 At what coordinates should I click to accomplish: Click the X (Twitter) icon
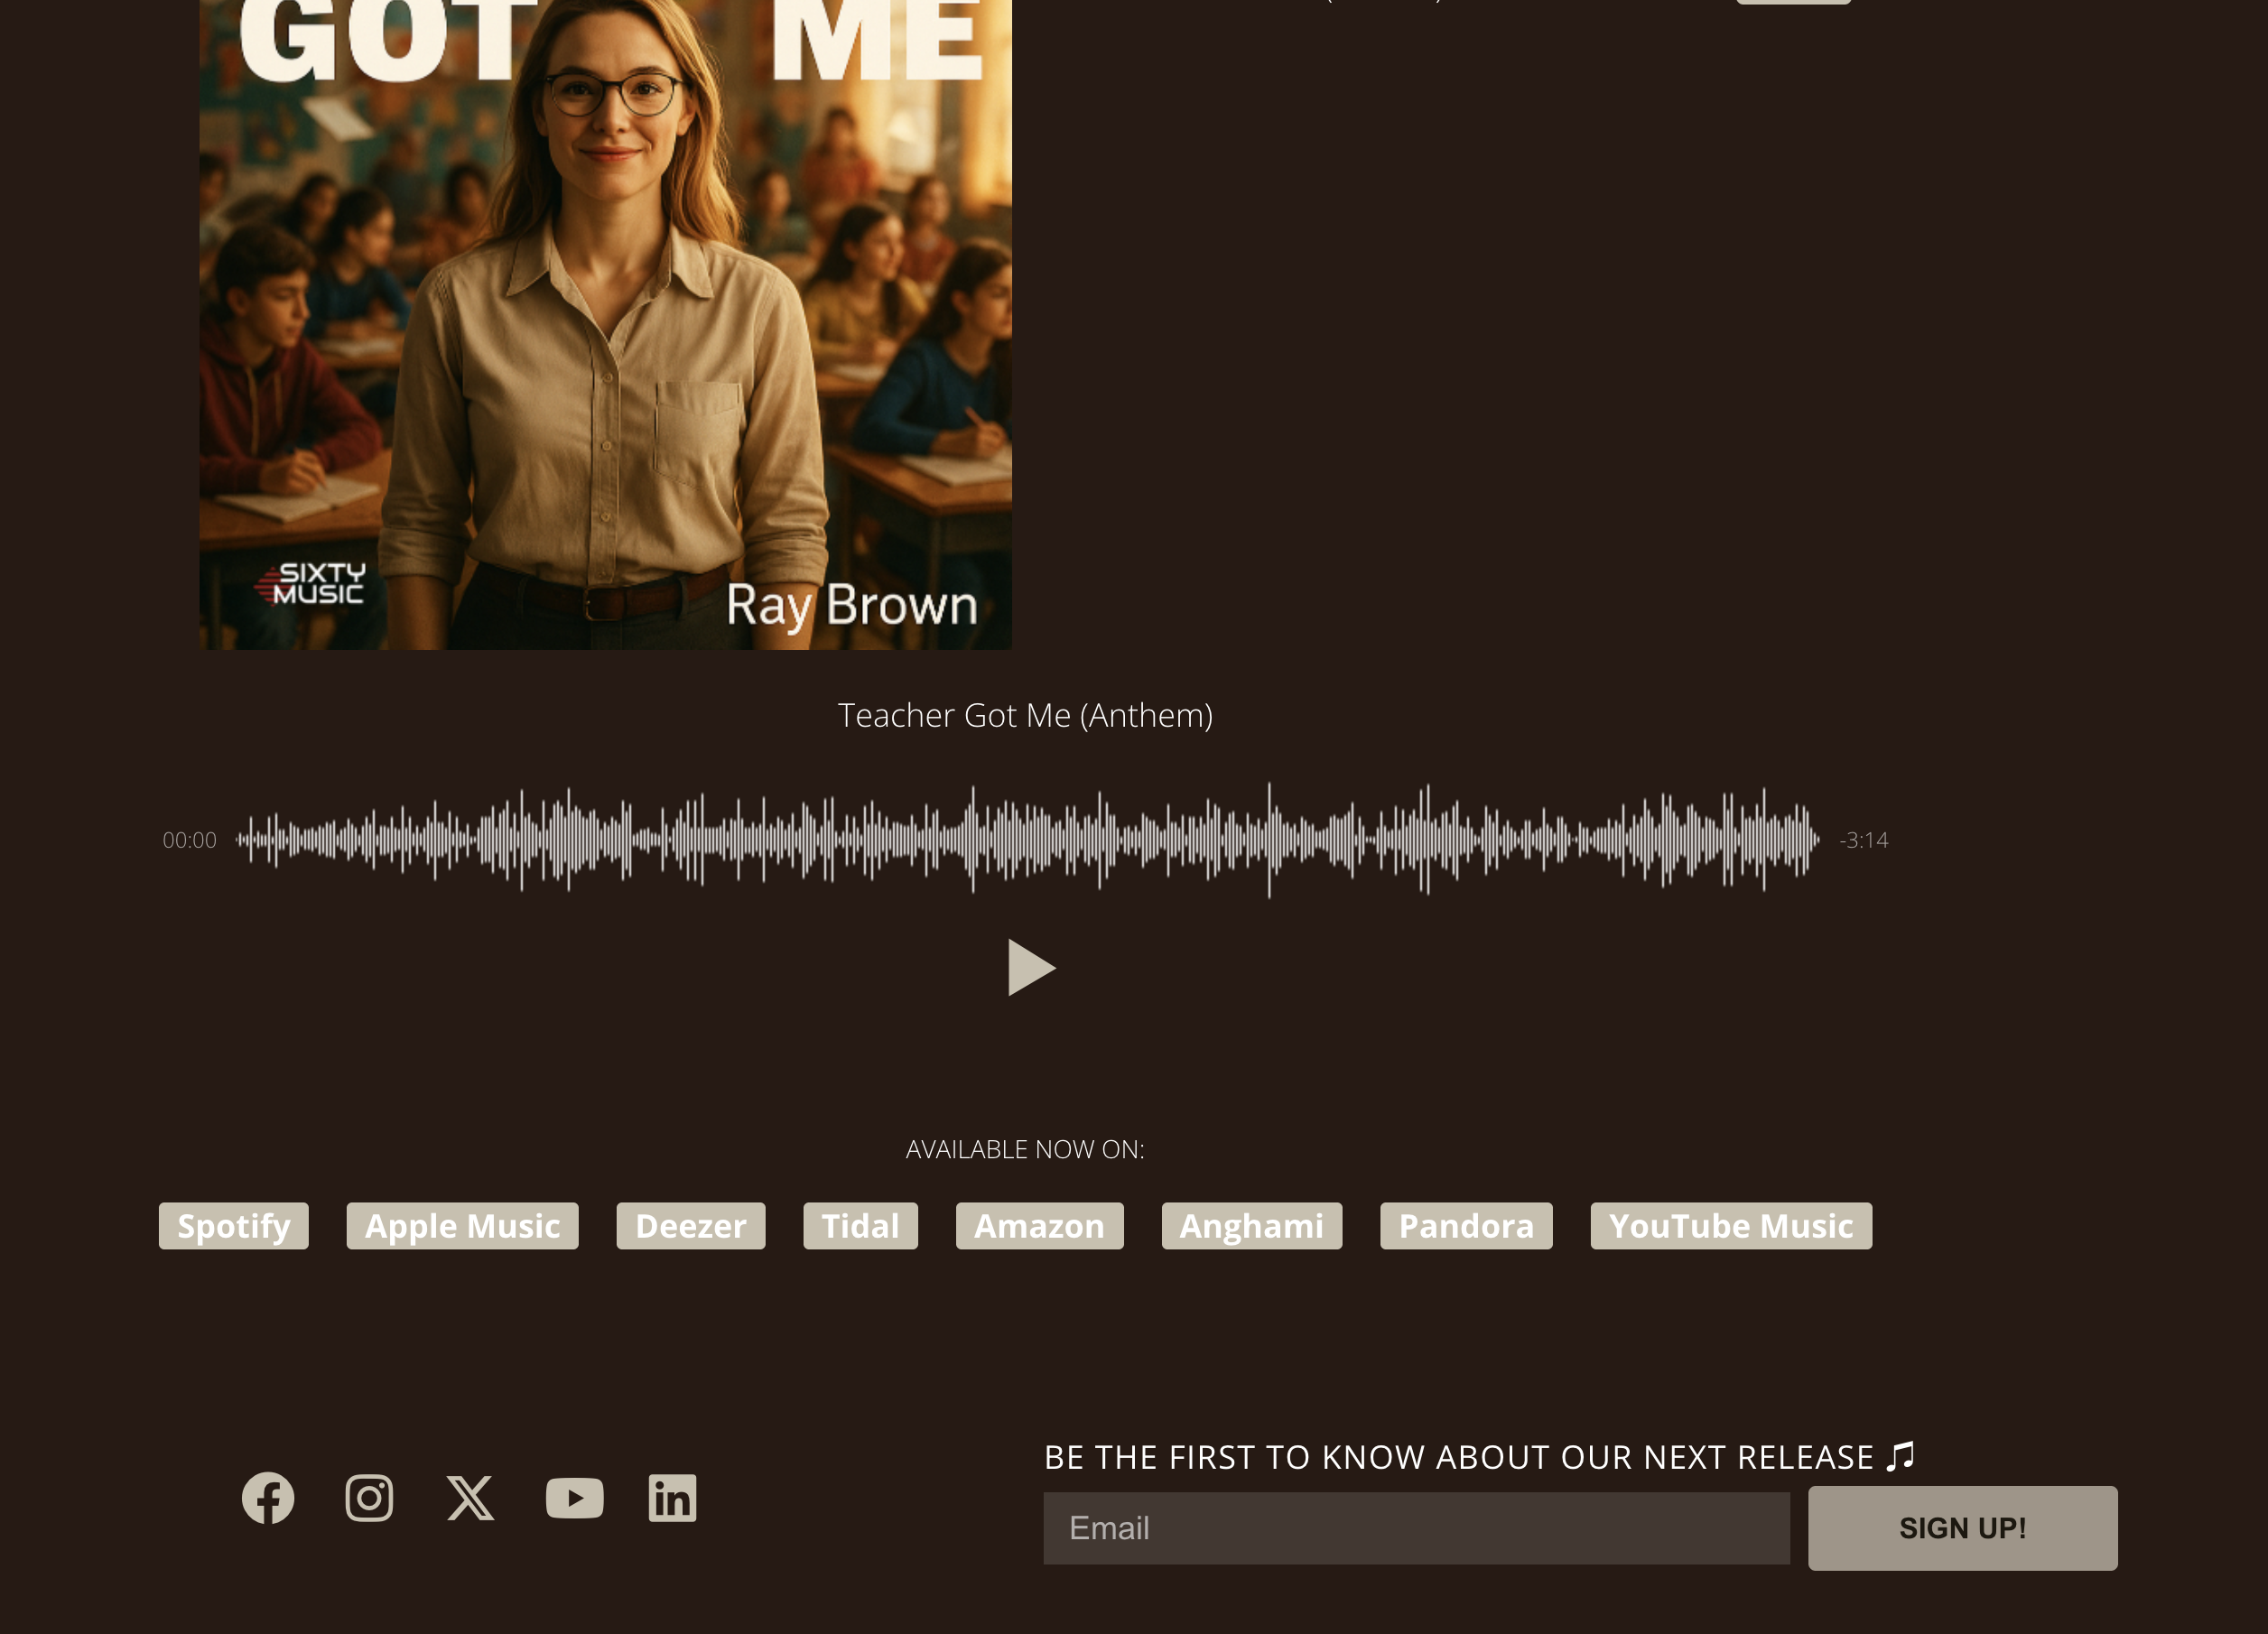click(x=470, y=1498)
